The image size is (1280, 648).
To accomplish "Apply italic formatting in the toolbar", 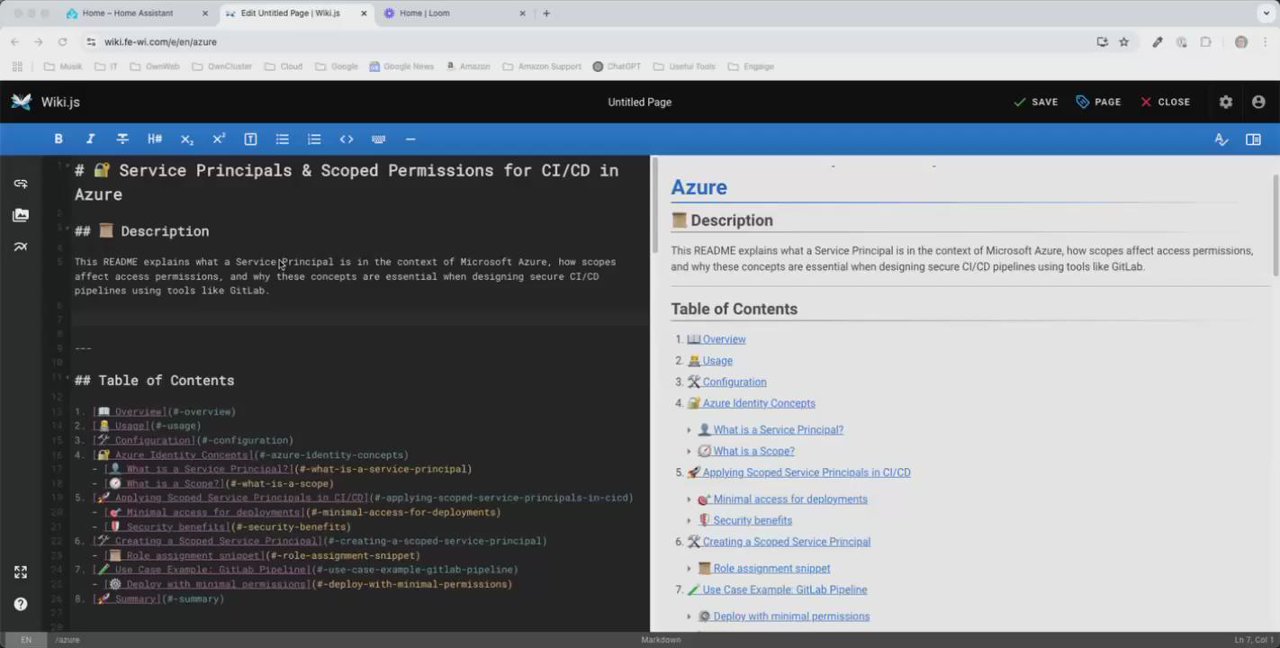I will click(x=90, y=139).
